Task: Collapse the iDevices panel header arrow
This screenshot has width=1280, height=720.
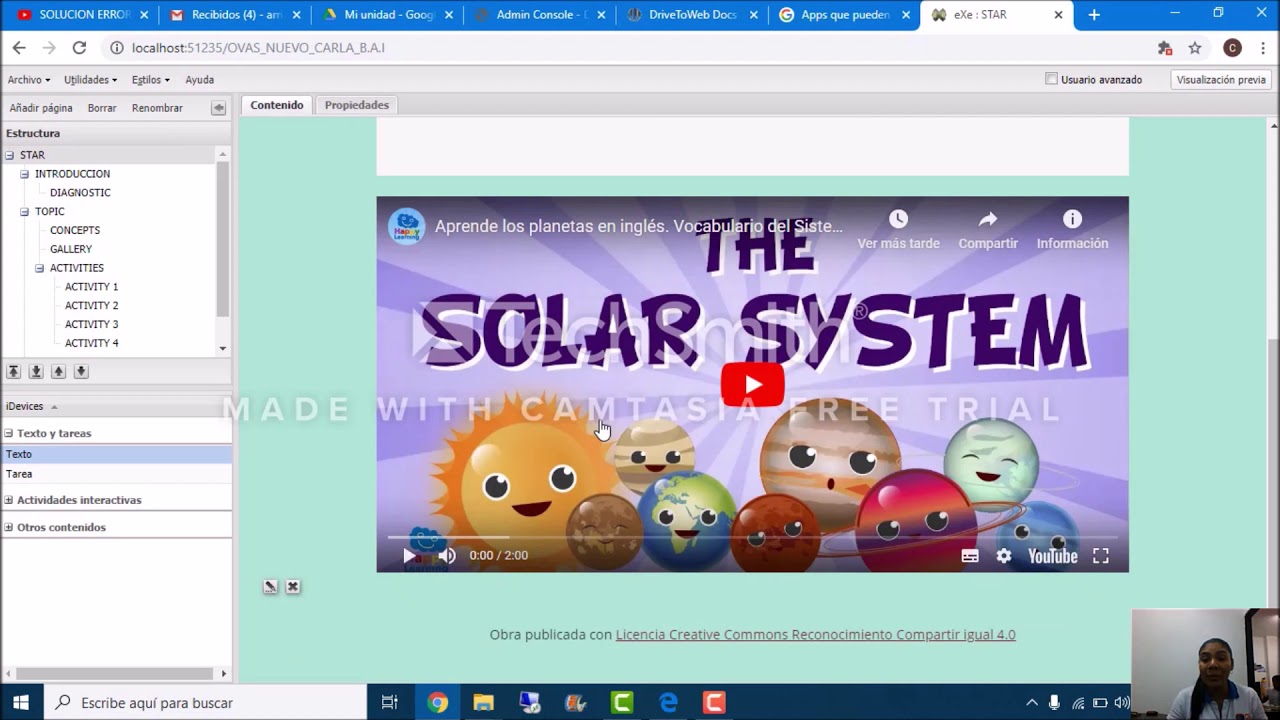Action: pos(54,407)
